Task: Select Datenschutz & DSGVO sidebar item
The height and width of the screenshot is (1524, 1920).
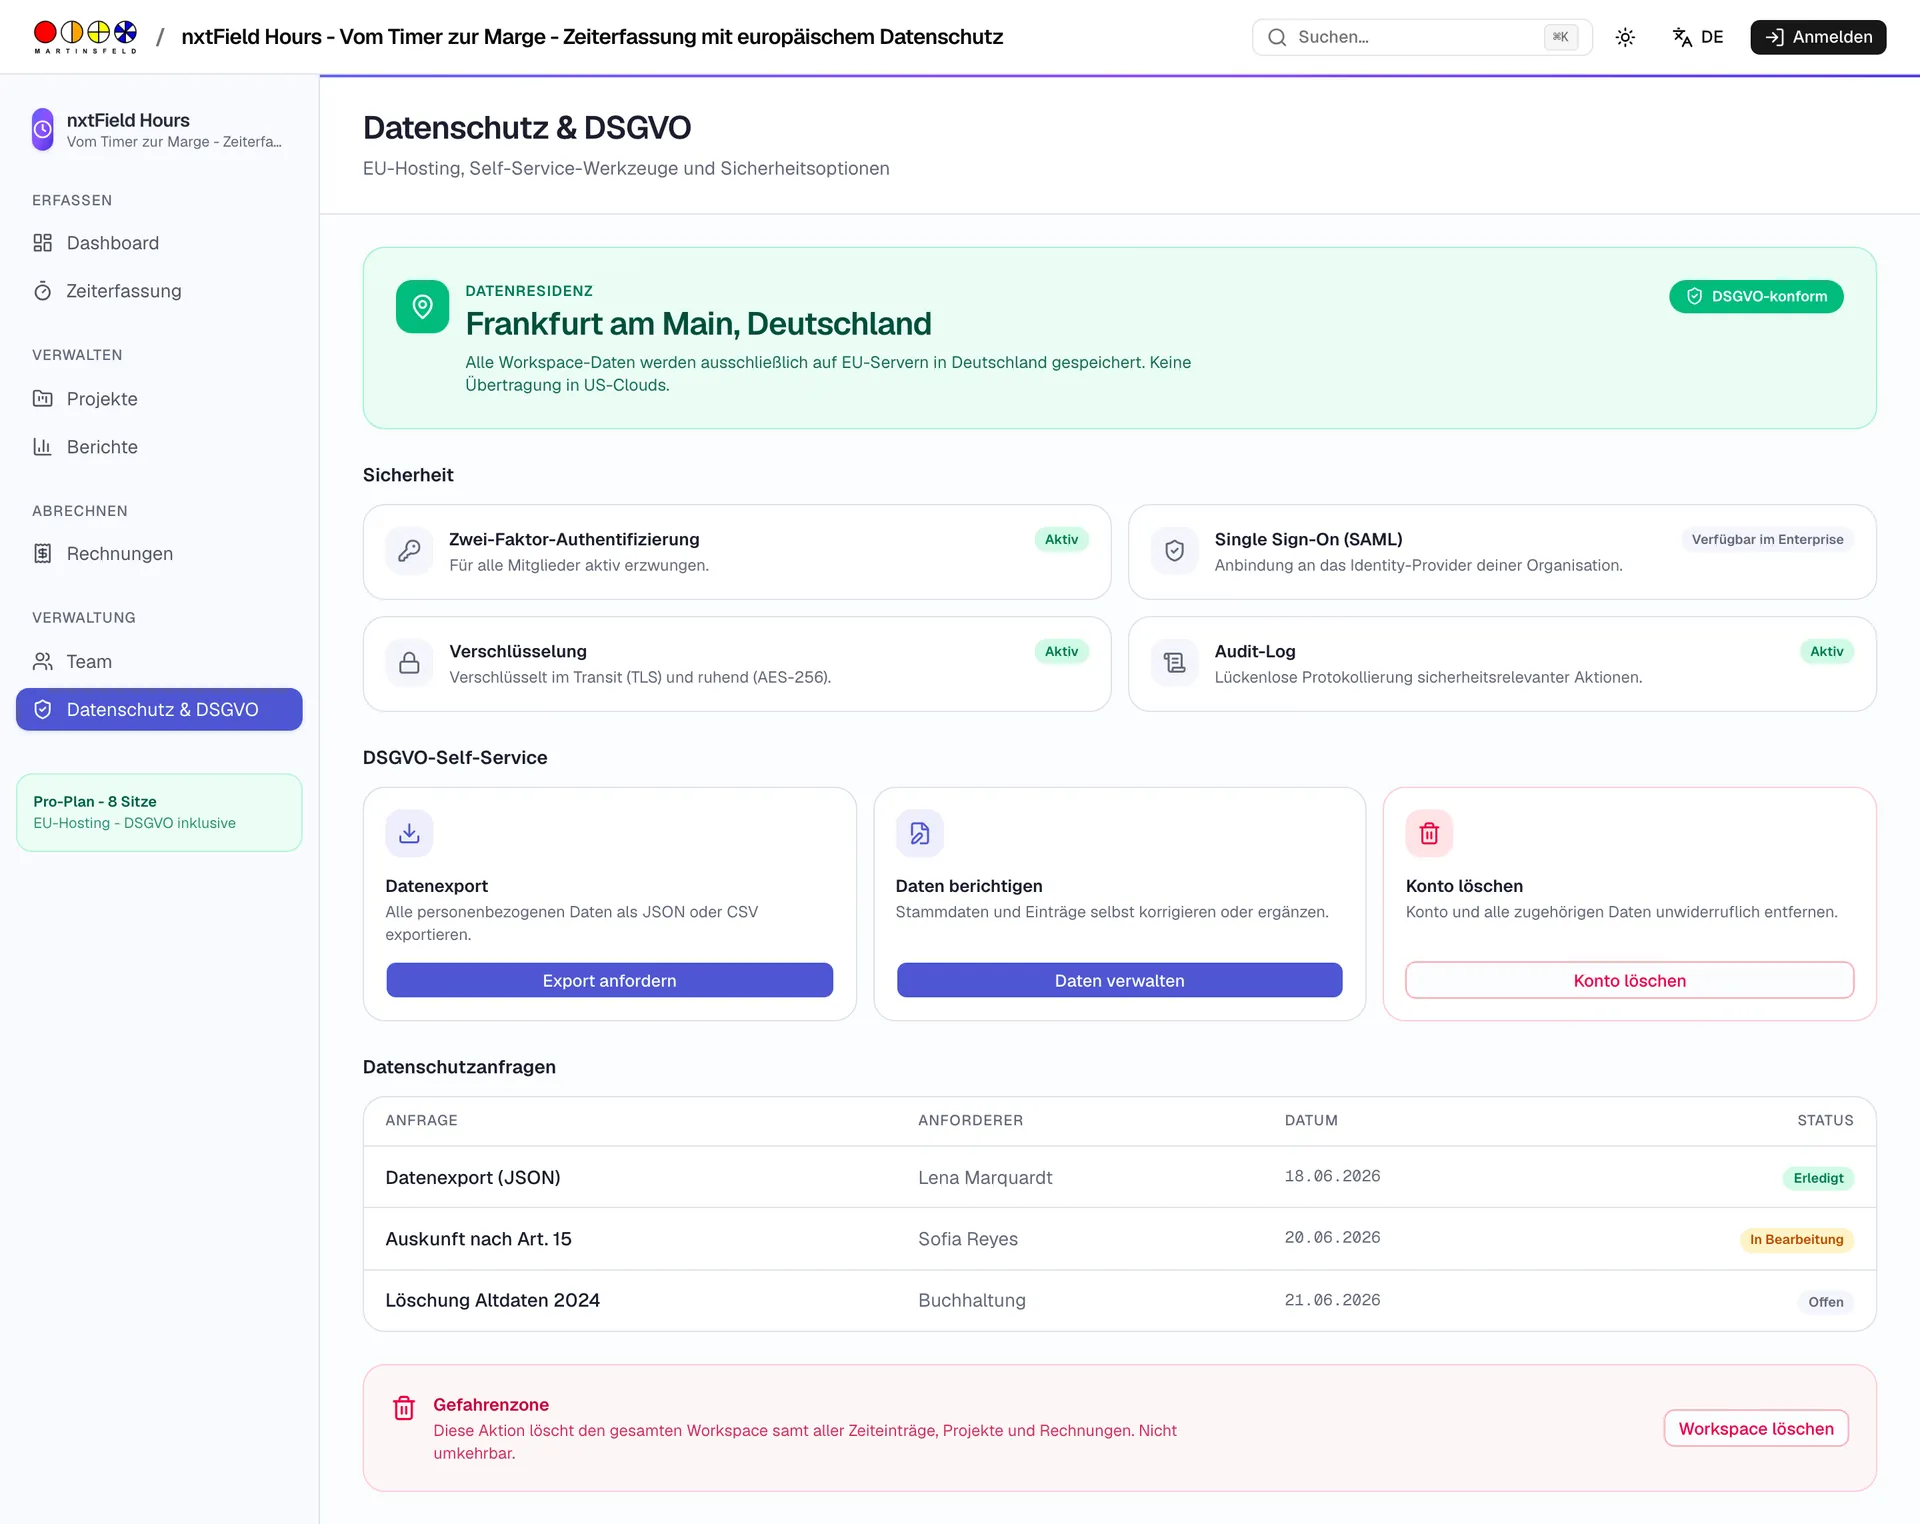Action: [159, 709]
